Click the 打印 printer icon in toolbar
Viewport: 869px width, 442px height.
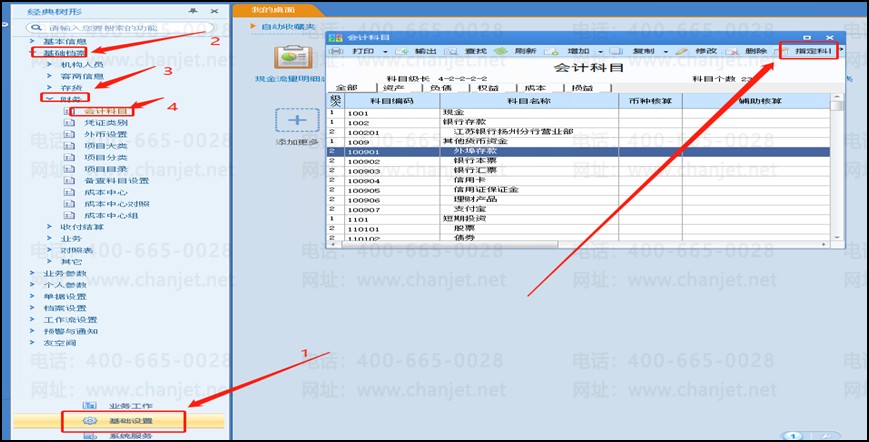336,51
